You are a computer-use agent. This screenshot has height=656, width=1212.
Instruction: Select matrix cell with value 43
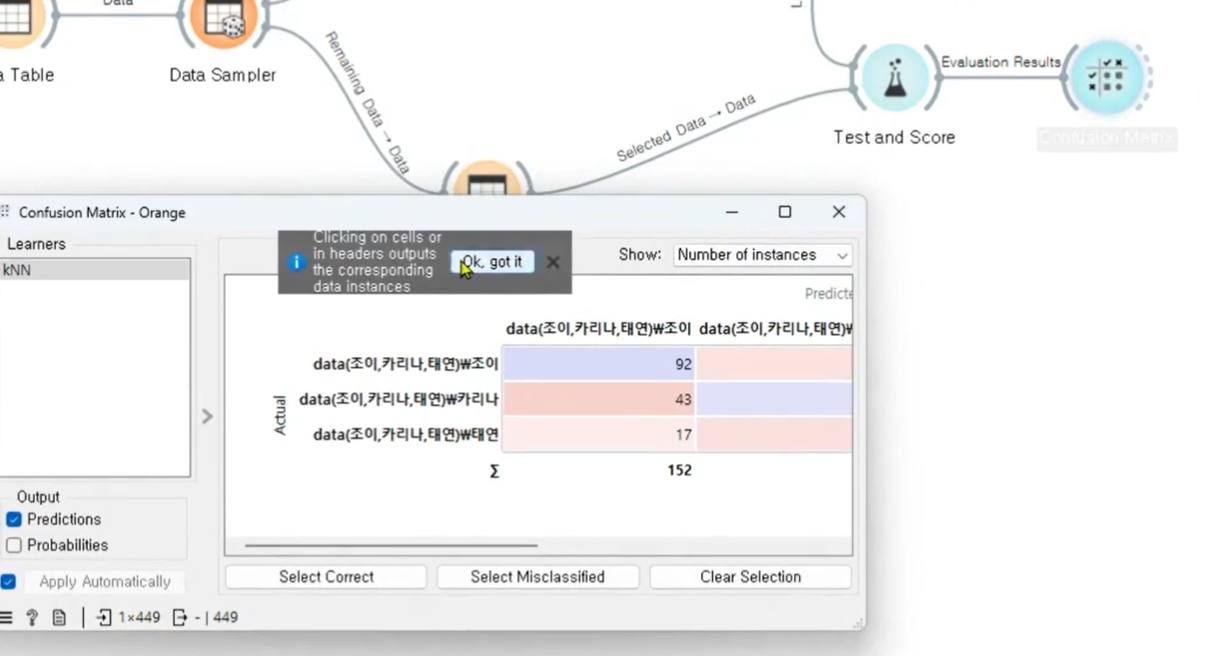point(598,399)
